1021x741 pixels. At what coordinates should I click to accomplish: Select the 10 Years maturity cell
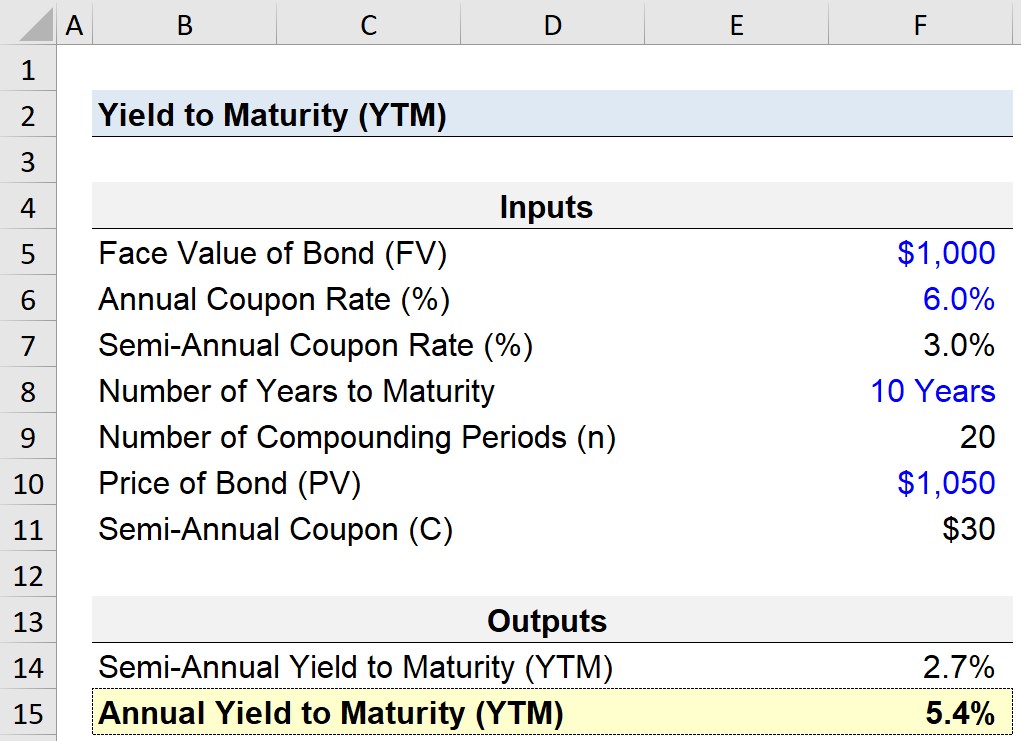pyautogui.click(x=920, y=391)
